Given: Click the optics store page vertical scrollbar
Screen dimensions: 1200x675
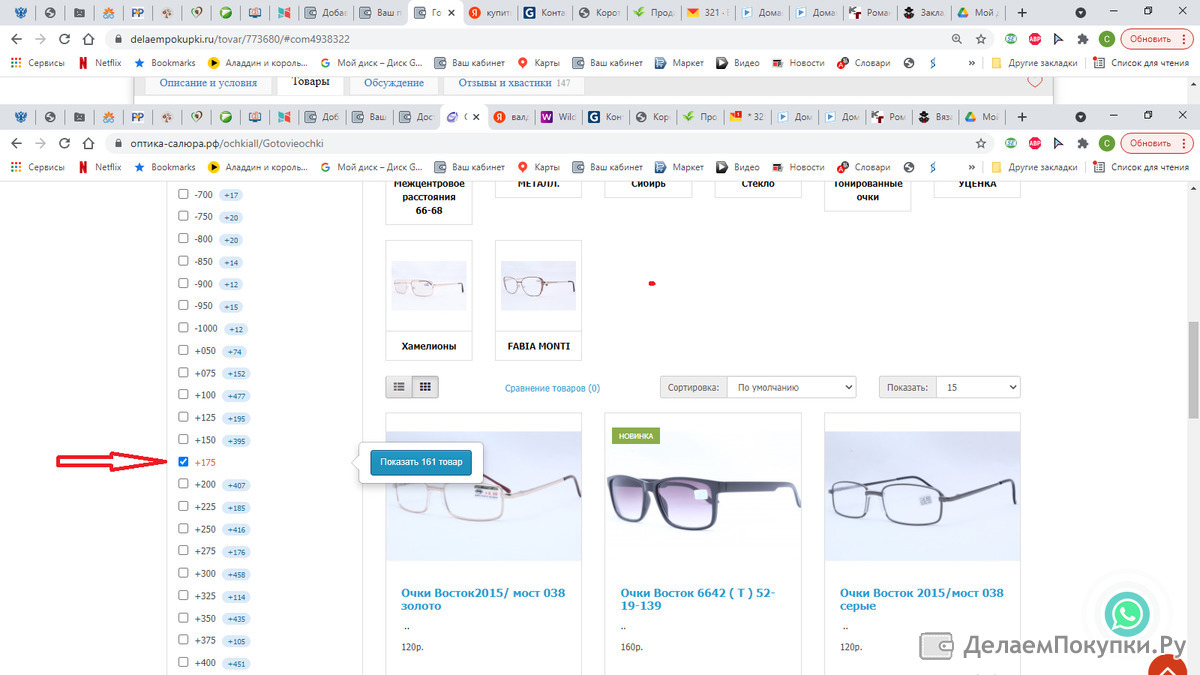Looking at the screenshot, I should point(1193,369).
